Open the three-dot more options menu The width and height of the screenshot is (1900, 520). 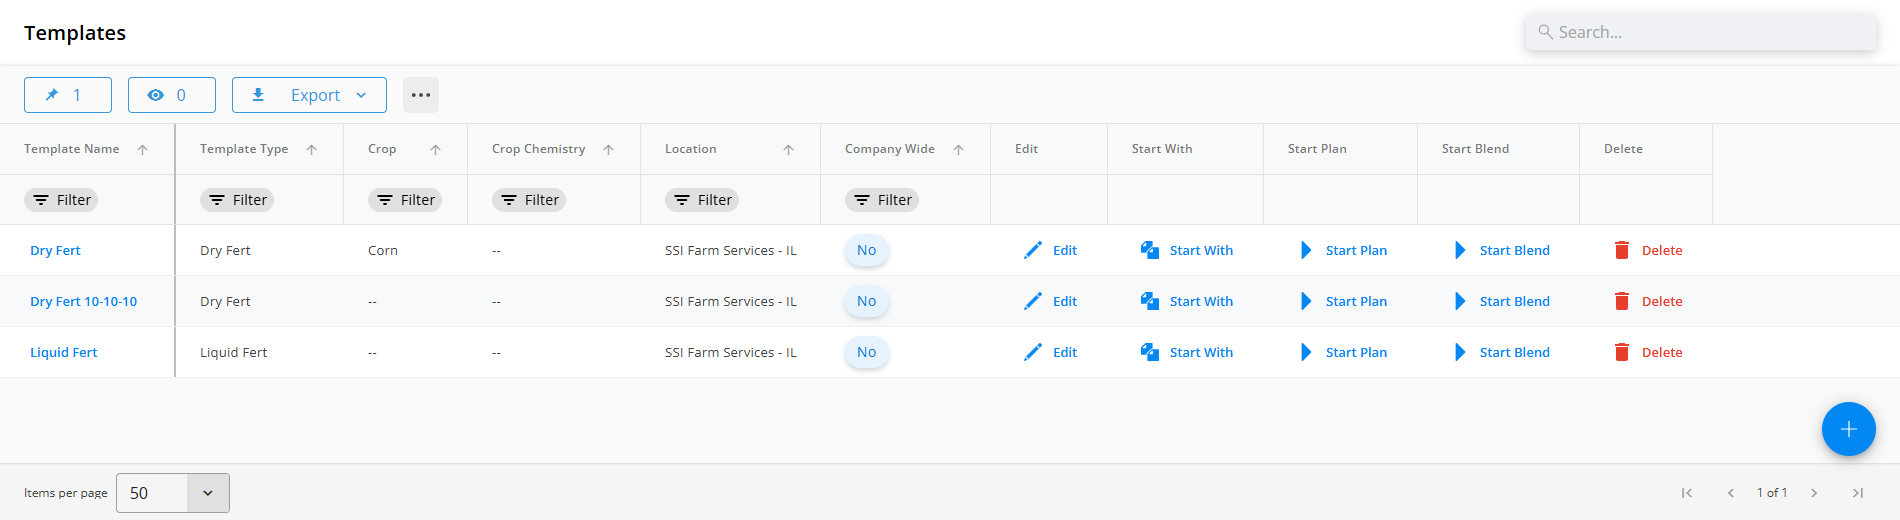pos(421,95)
